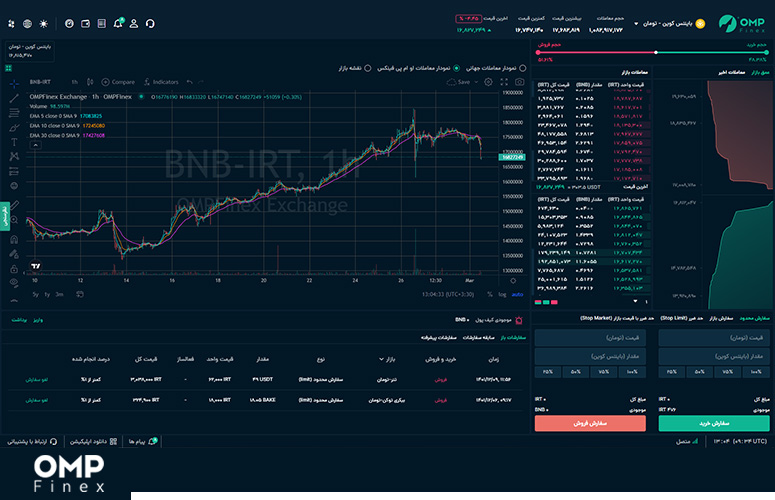The width and height of the screenshot is (775, 500).
Task: Switch to the market depth tab
Action: (x=760, y=72)
